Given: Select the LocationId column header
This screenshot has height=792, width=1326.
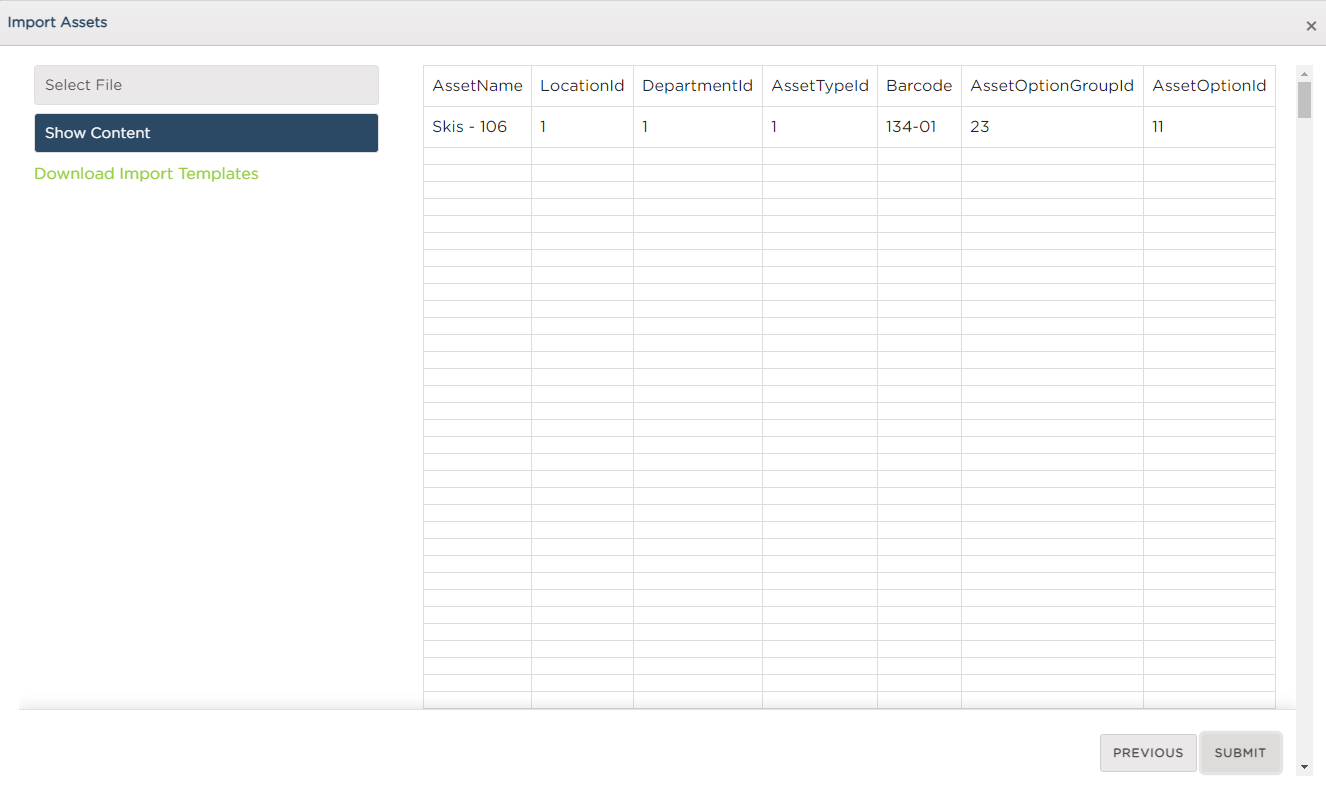Looking at the screenshot, I should point(582,86).
